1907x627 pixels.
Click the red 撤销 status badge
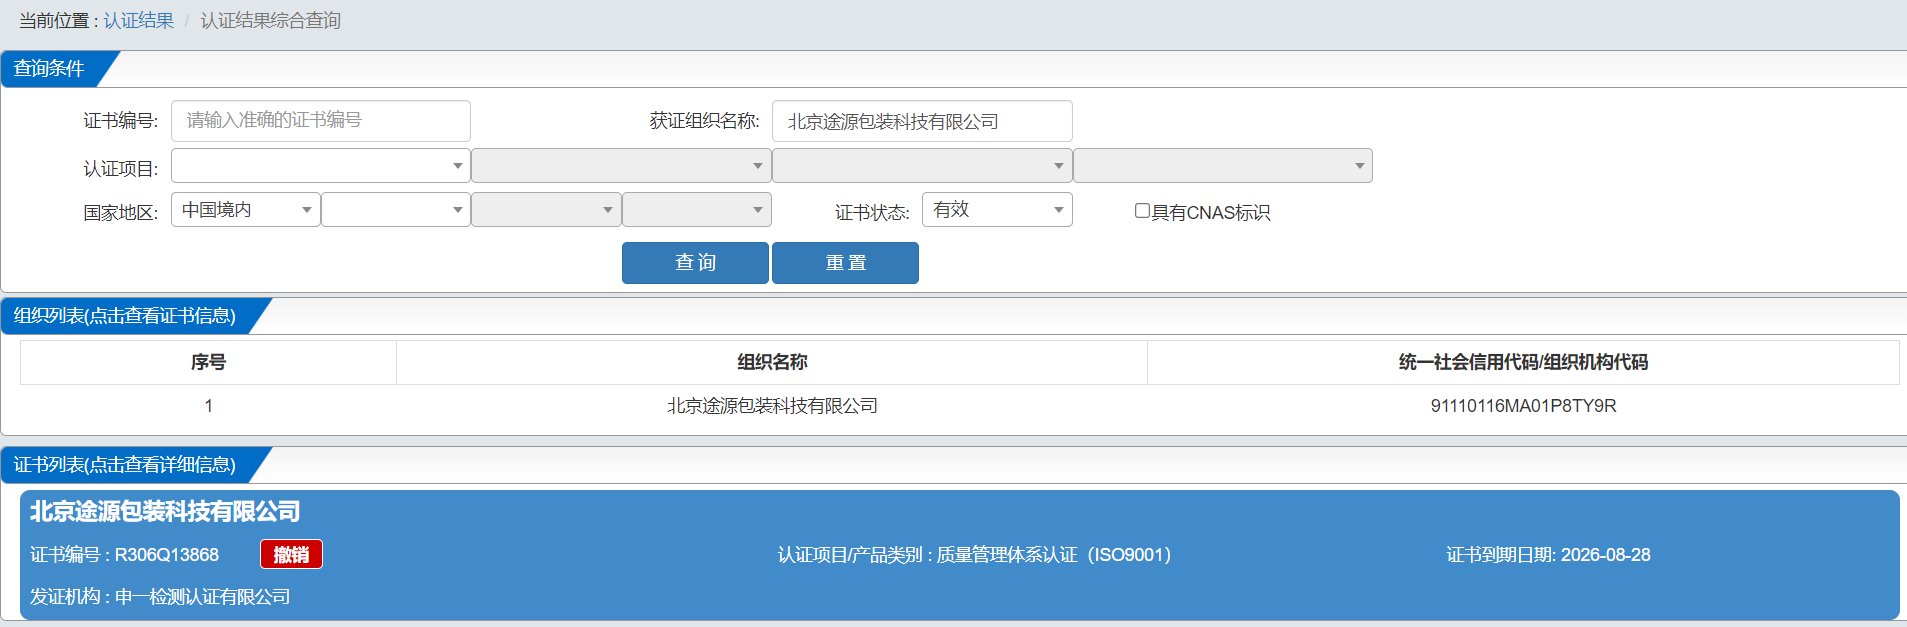point(291,555)
